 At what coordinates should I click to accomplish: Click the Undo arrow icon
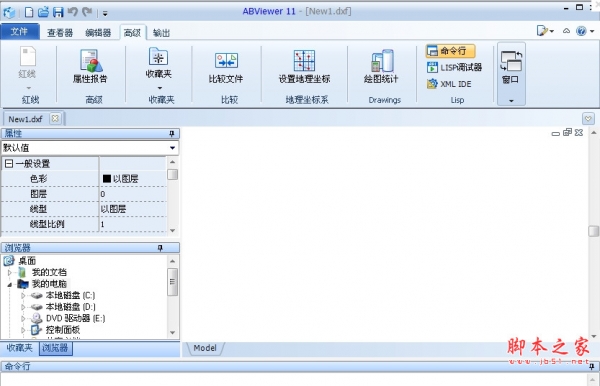(x=73, y=12)
